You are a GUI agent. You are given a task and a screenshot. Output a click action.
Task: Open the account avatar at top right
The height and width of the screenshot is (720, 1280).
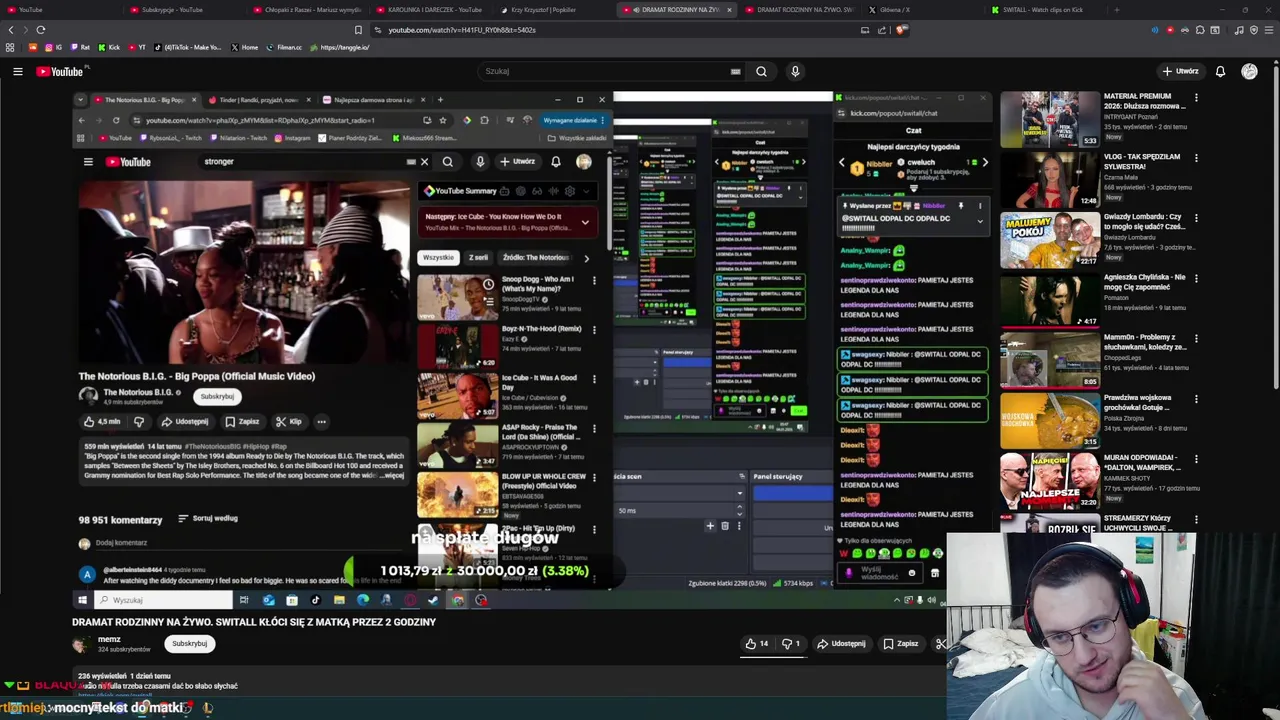[1249, 71]
